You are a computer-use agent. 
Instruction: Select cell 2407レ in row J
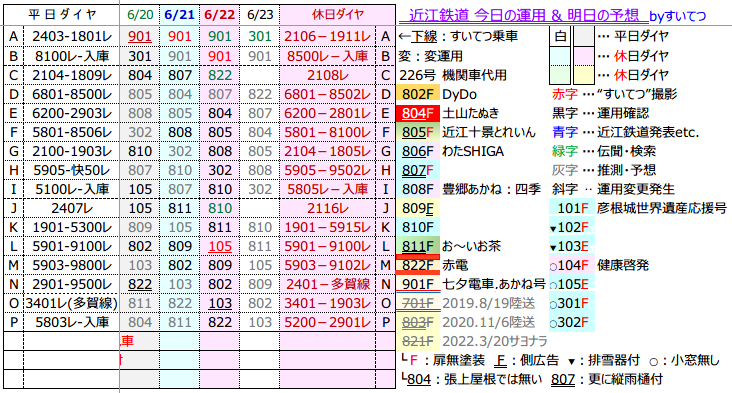tap(72, 208)
